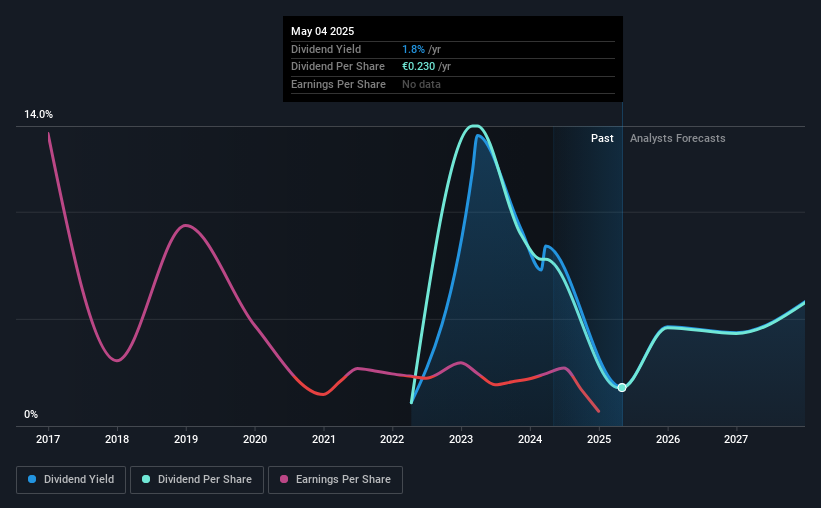
Task: Select the May 2025 data point marker
Action: click(622, 388)
